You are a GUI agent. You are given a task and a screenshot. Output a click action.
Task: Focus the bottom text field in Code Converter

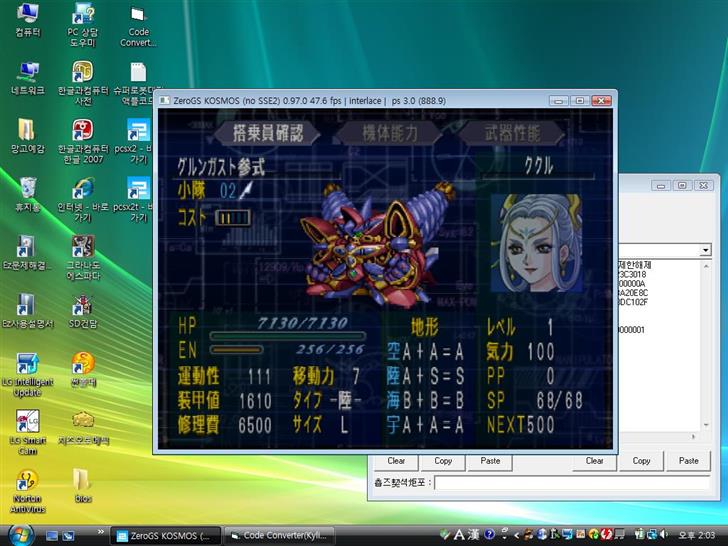pyautogui.click(x=572, y=483)
